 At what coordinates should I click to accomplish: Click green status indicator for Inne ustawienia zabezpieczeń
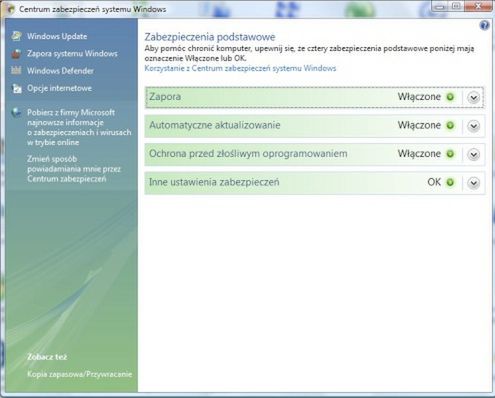coord(450,182)
